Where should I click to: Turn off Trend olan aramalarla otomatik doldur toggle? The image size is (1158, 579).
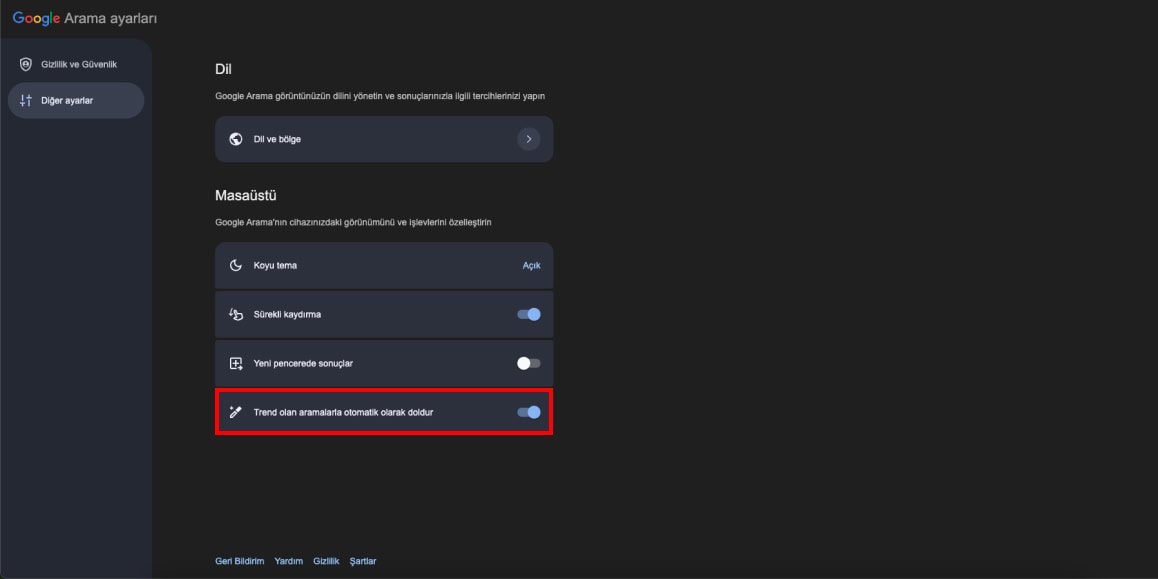[x=529, y=412]
